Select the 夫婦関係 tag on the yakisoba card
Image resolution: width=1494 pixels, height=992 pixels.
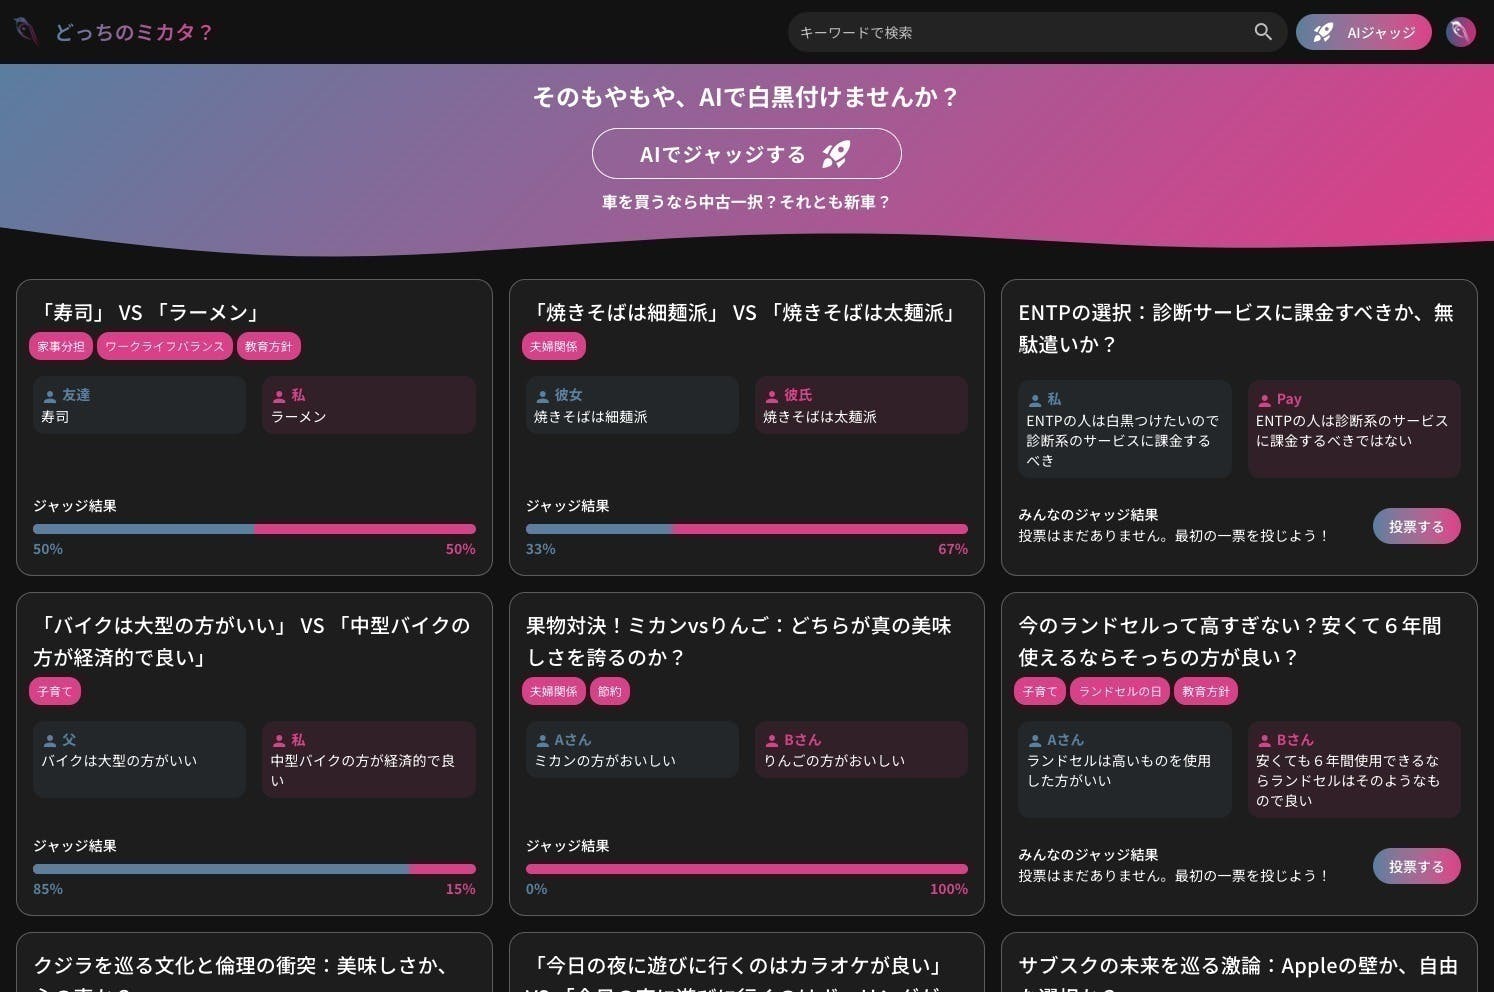(556, 346)
